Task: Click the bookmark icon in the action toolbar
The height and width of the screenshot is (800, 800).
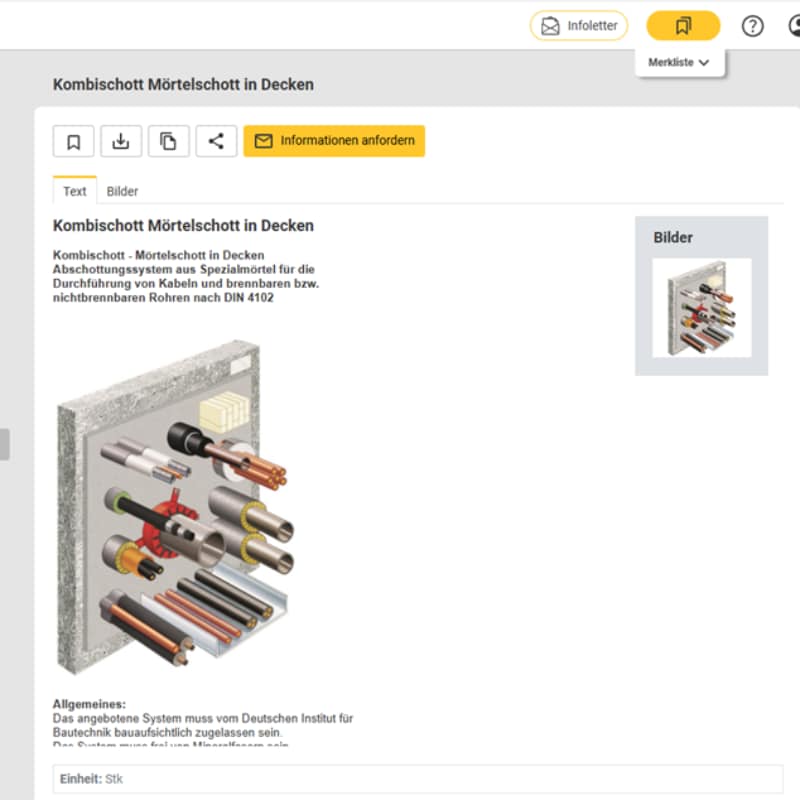Action: point(73,141)
